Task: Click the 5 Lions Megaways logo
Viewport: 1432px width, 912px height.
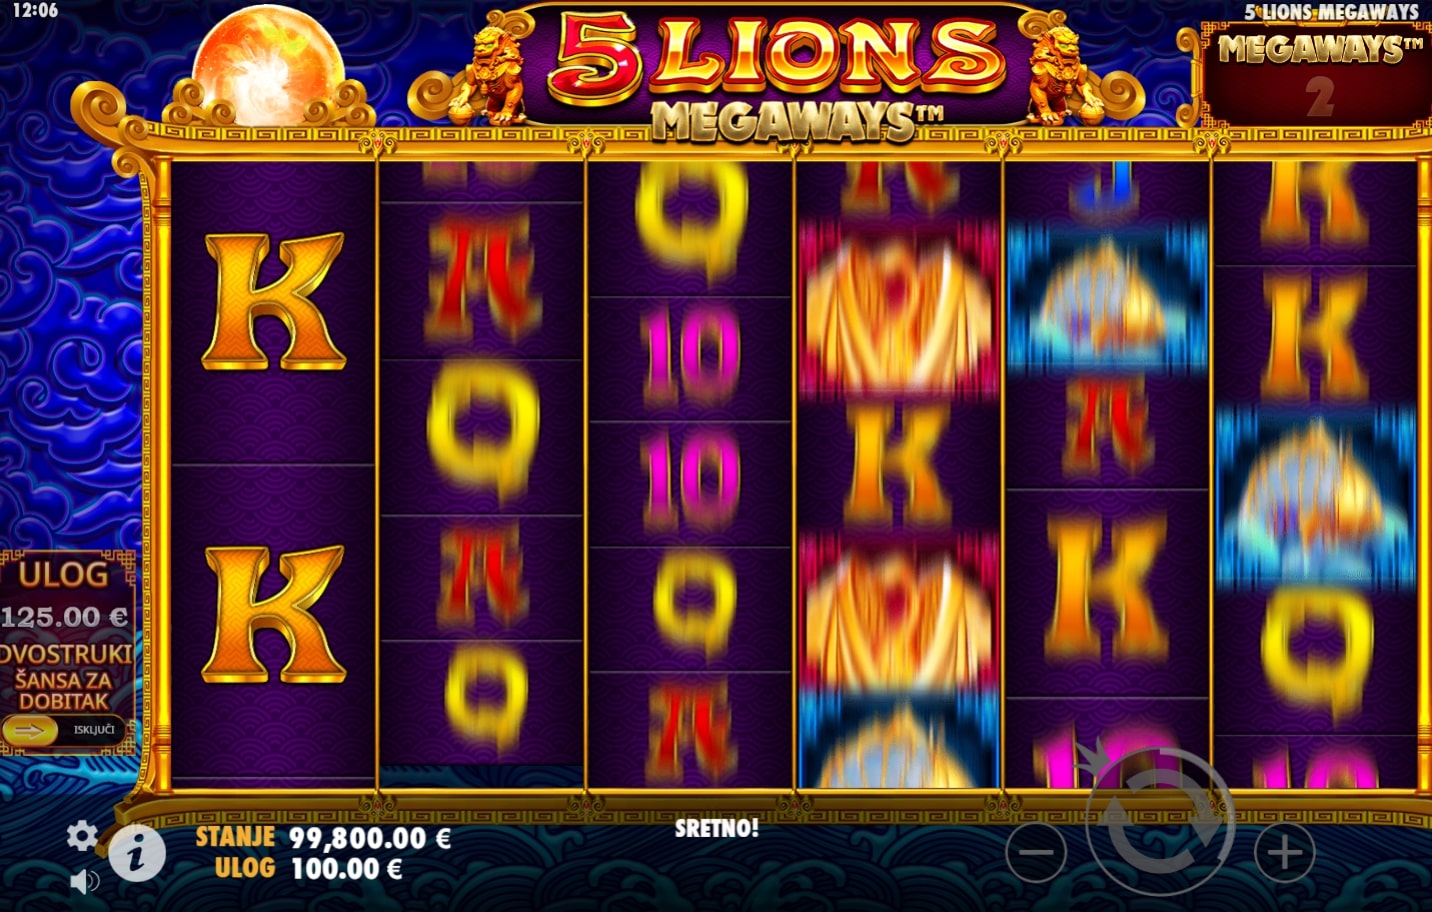Action: pos(778,73)
